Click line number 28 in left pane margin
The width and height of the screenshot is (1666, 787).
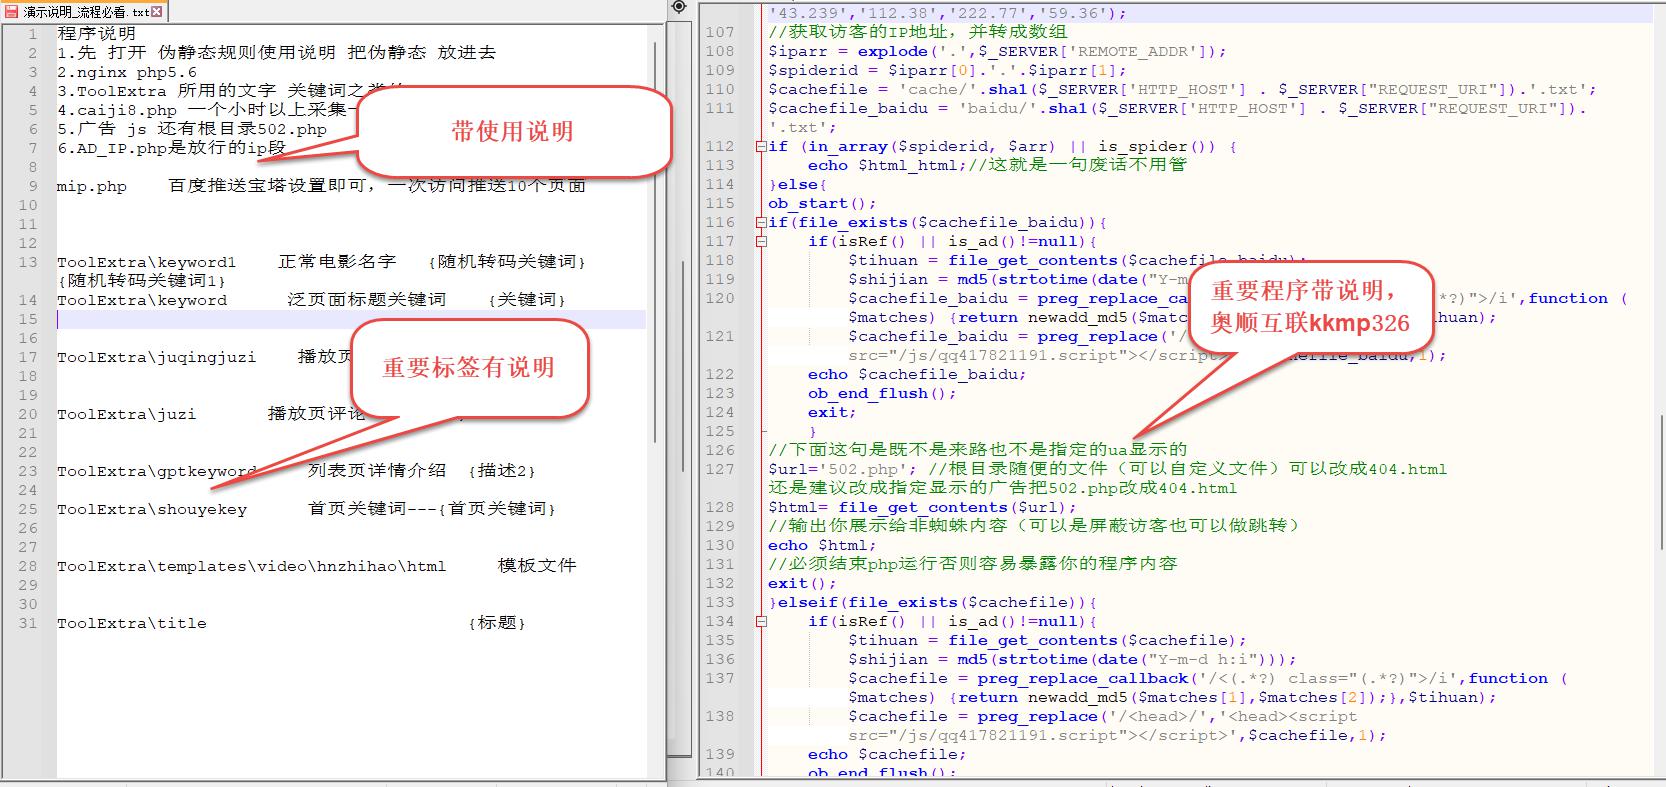(x=27, y=566)
